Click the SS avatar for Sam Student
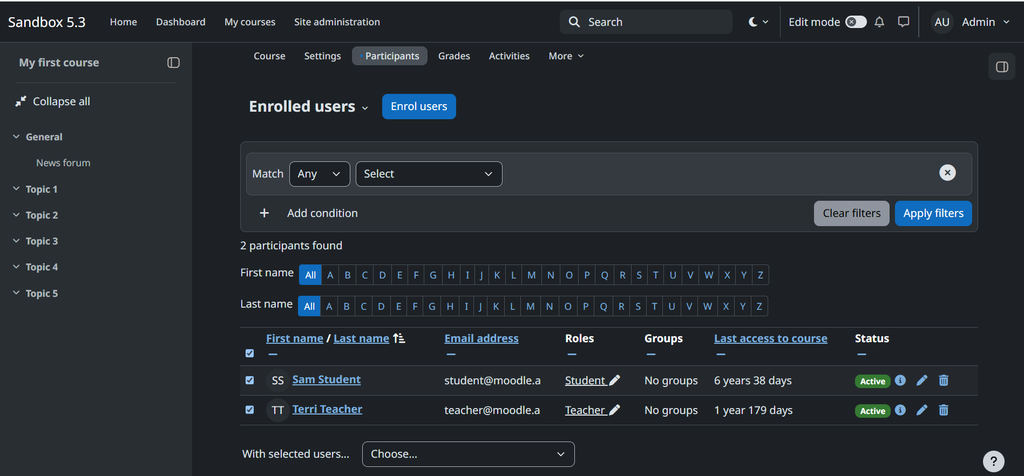 coord(278,380)
